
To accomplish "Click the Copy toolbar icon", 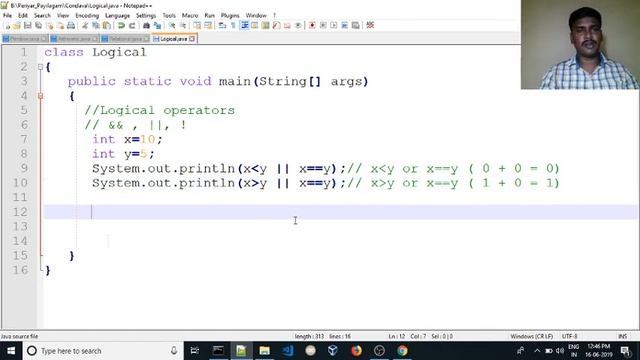I will pyautogui.click(x=96, y=25).
